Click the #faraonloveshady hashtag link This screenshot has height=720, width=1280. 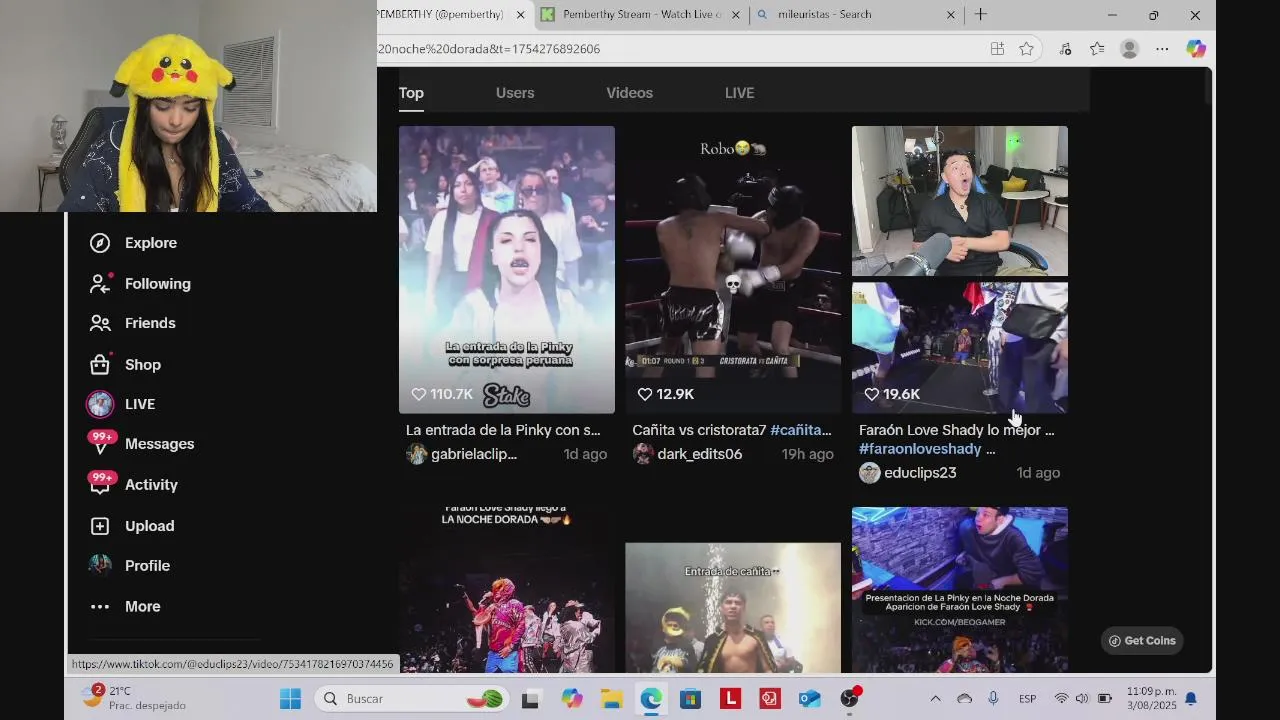click(920, 449)
